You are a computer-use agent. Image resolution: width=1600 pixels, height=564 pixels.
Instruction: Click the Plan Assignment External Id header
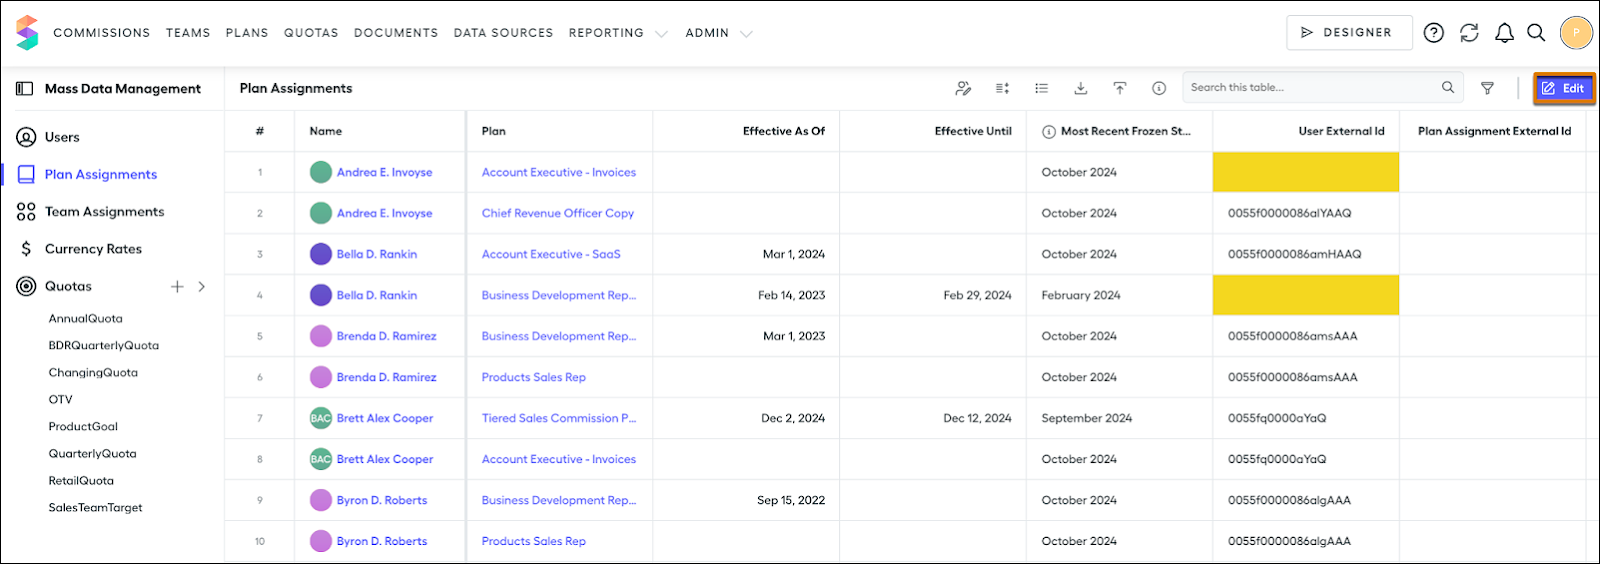coord(1494,131)
